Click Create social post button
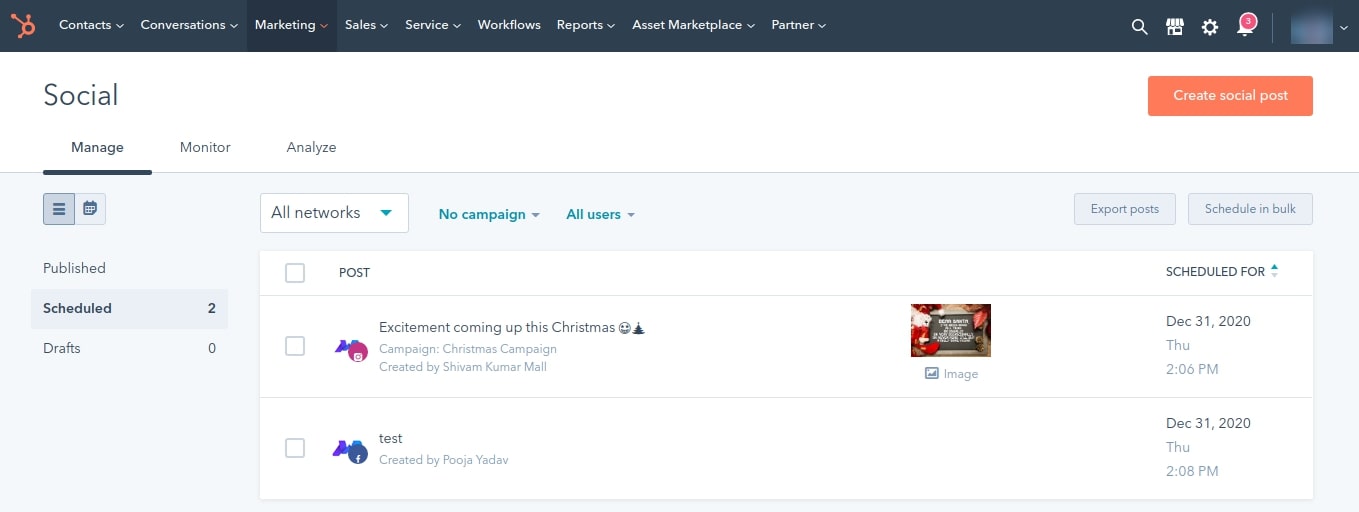This screenshot has height=512, width=1359. pyautogui.click(x=1230, y=96)
